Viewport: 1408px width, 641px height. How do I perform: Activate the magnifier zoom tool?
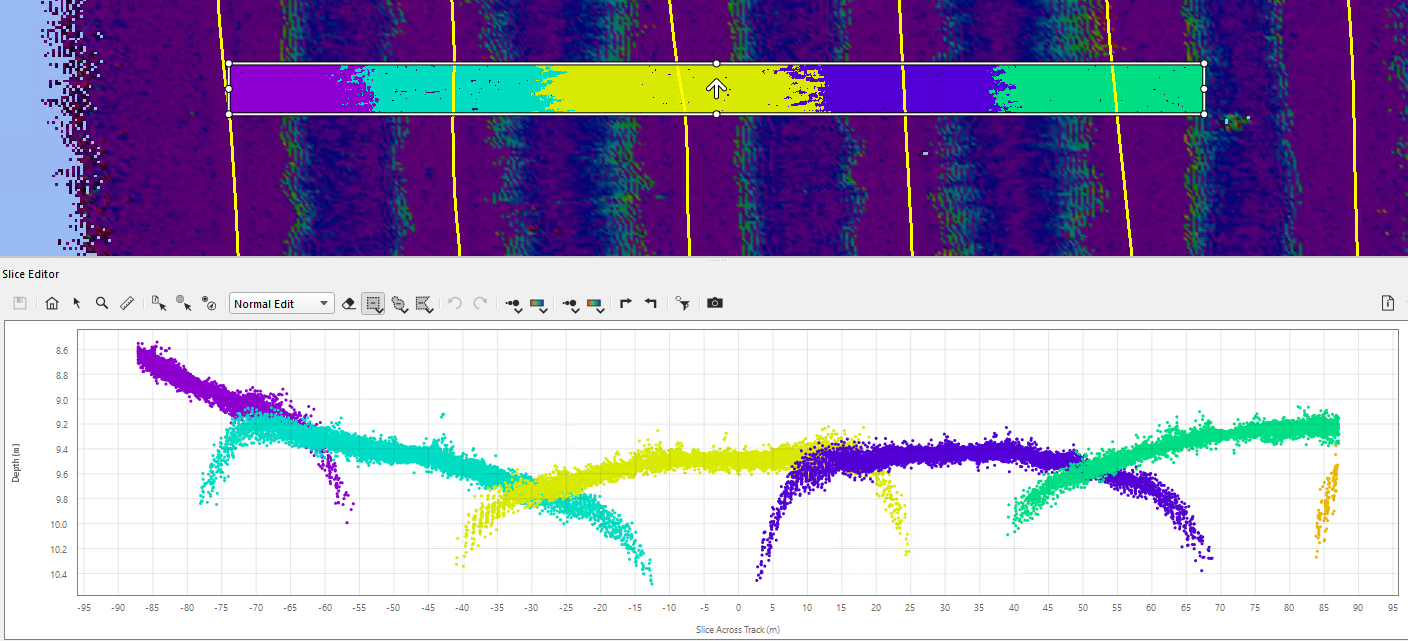102,303
